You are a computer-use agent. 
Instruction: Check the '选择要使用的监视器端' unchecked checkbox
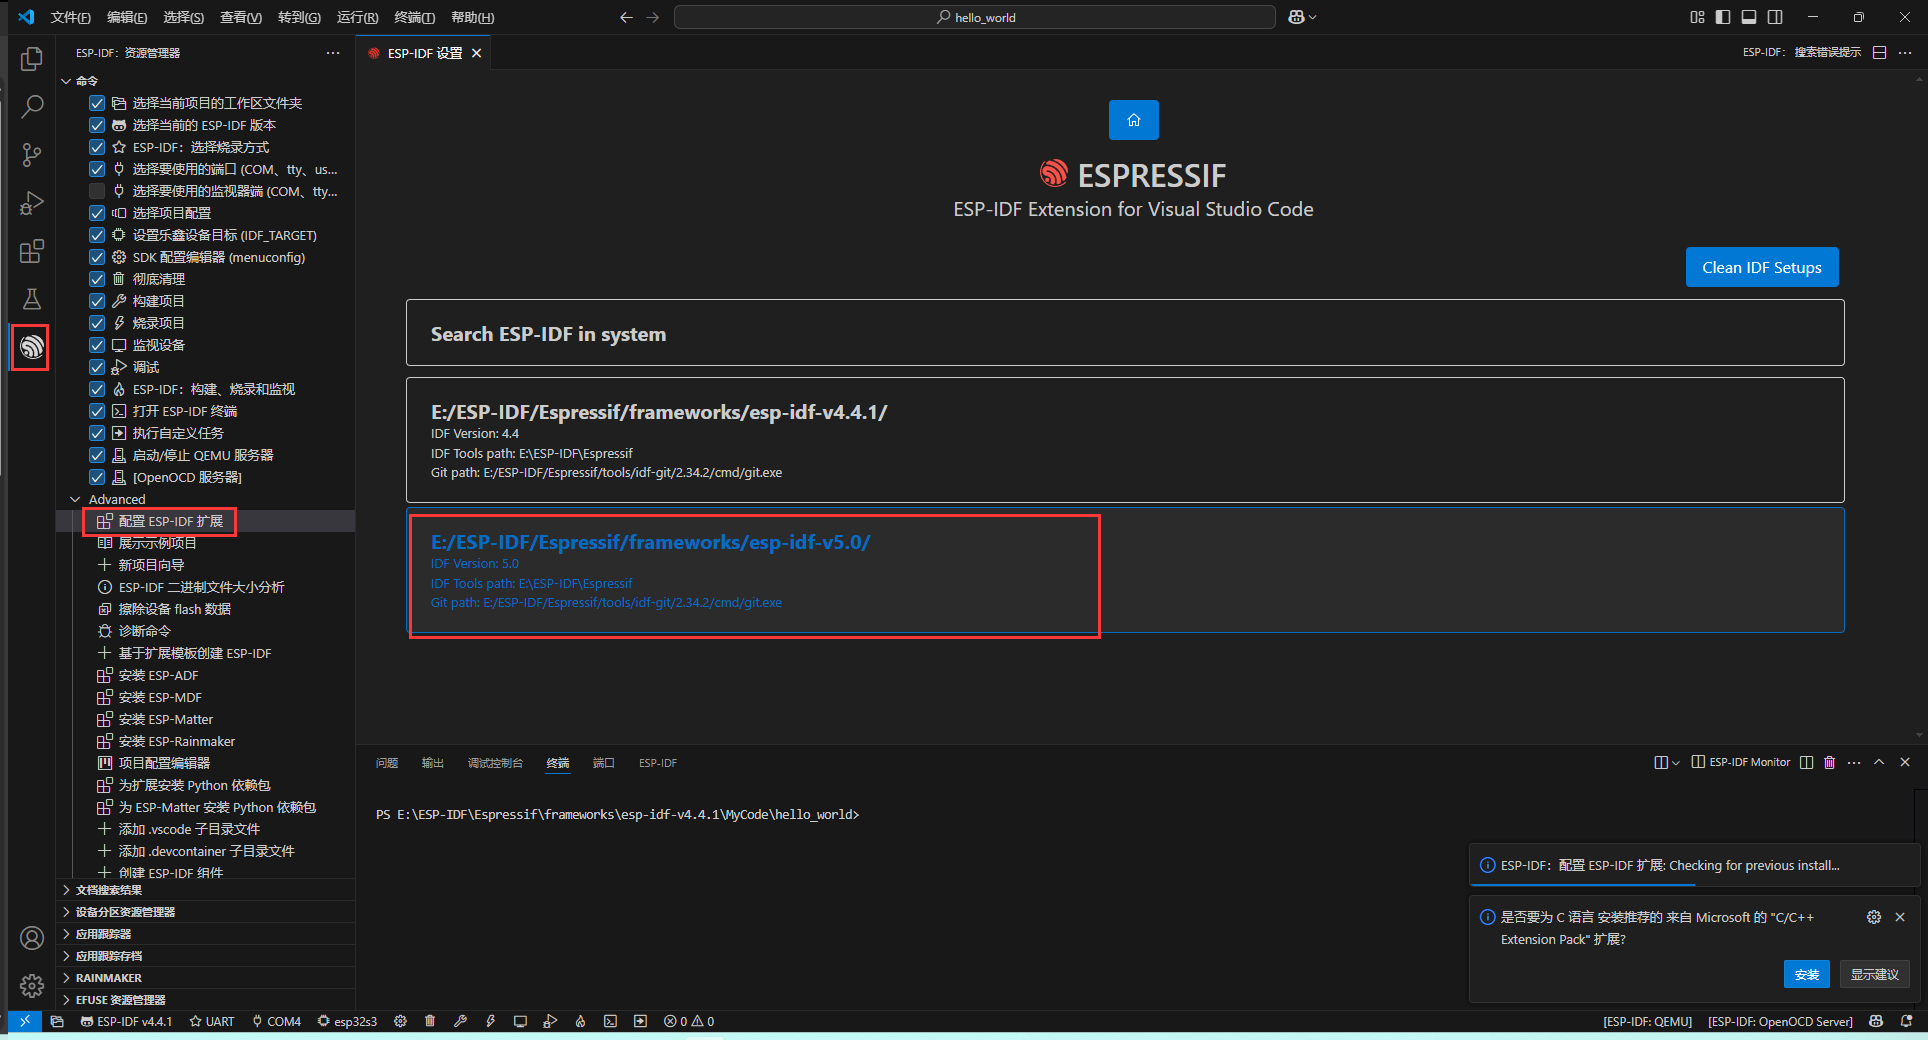(97, 191)
